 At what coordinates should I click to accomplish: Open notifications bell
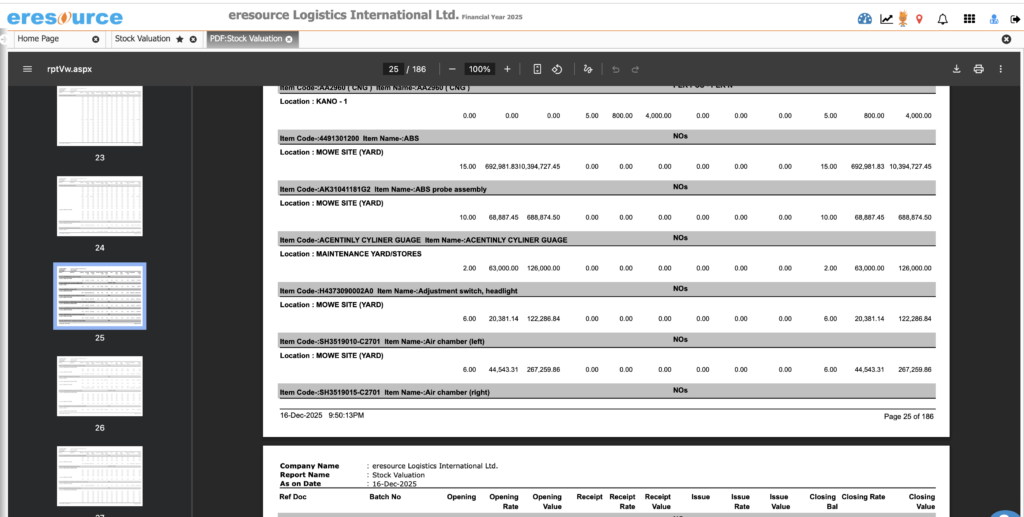(943, 18)
